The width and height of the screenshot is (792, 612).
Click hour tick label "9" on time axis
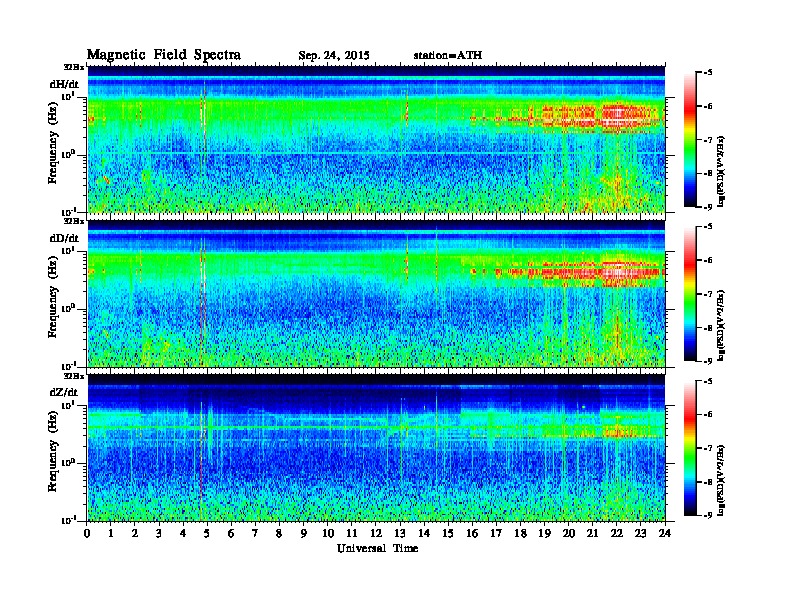(x=304, y=533)
